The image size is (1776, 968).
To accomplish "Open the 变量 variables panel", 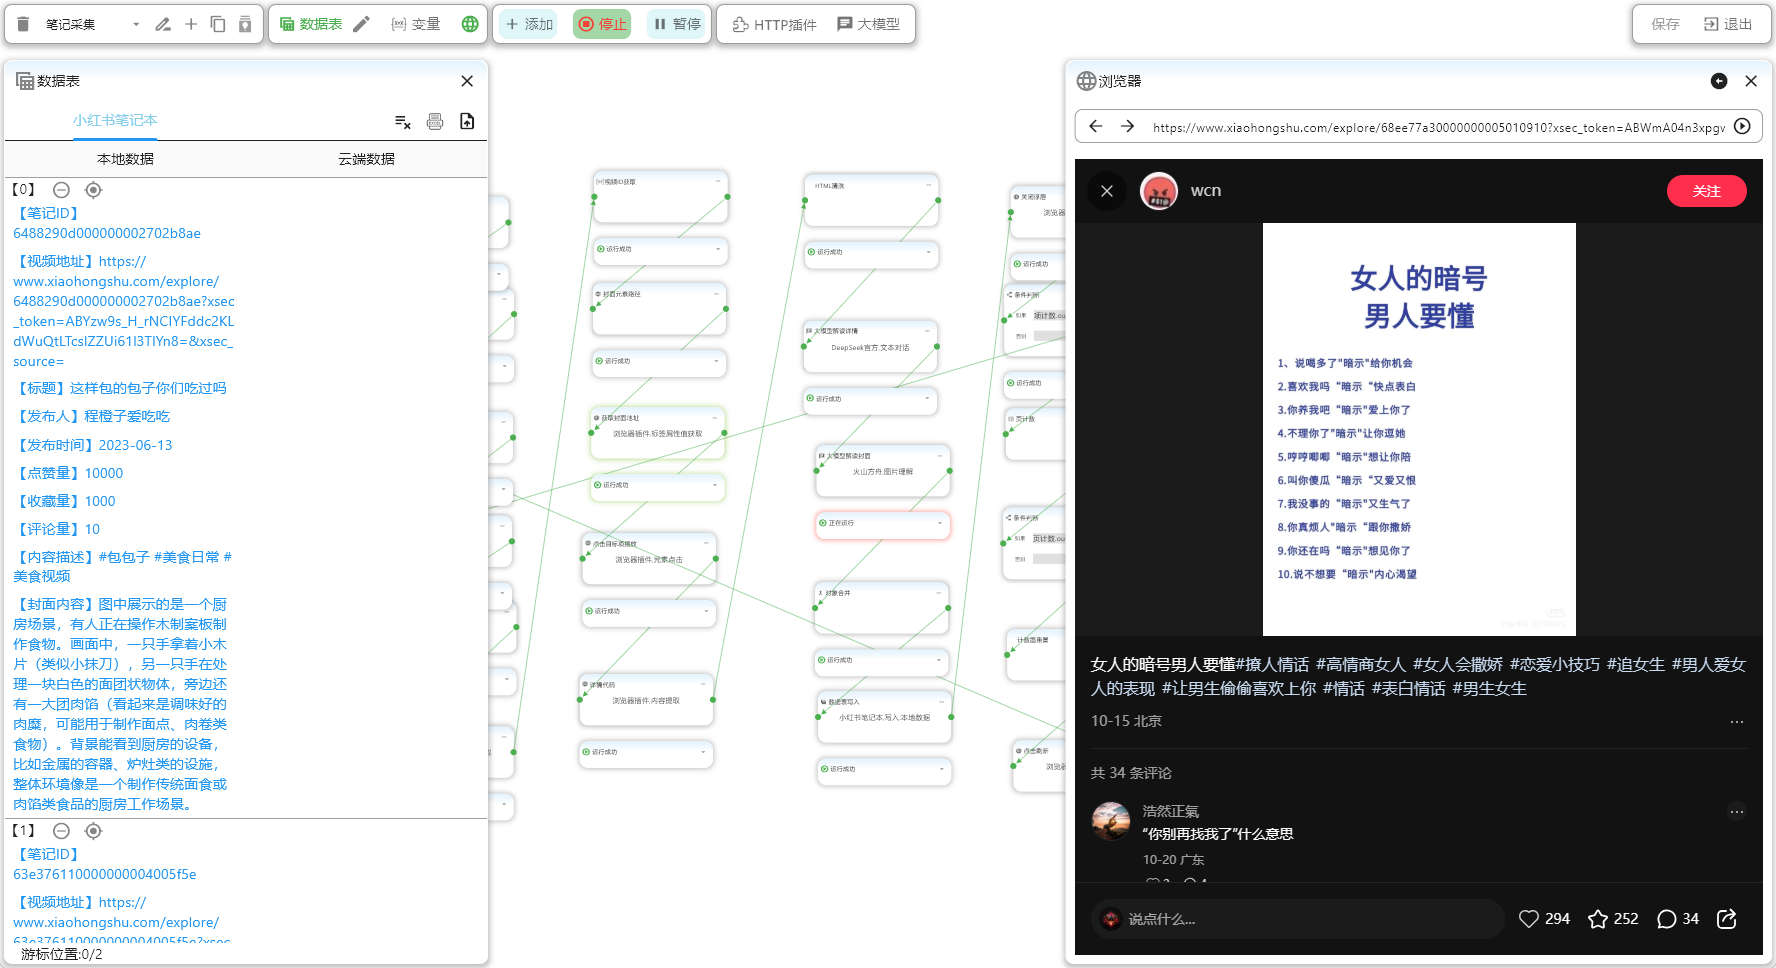I will 416,24.
